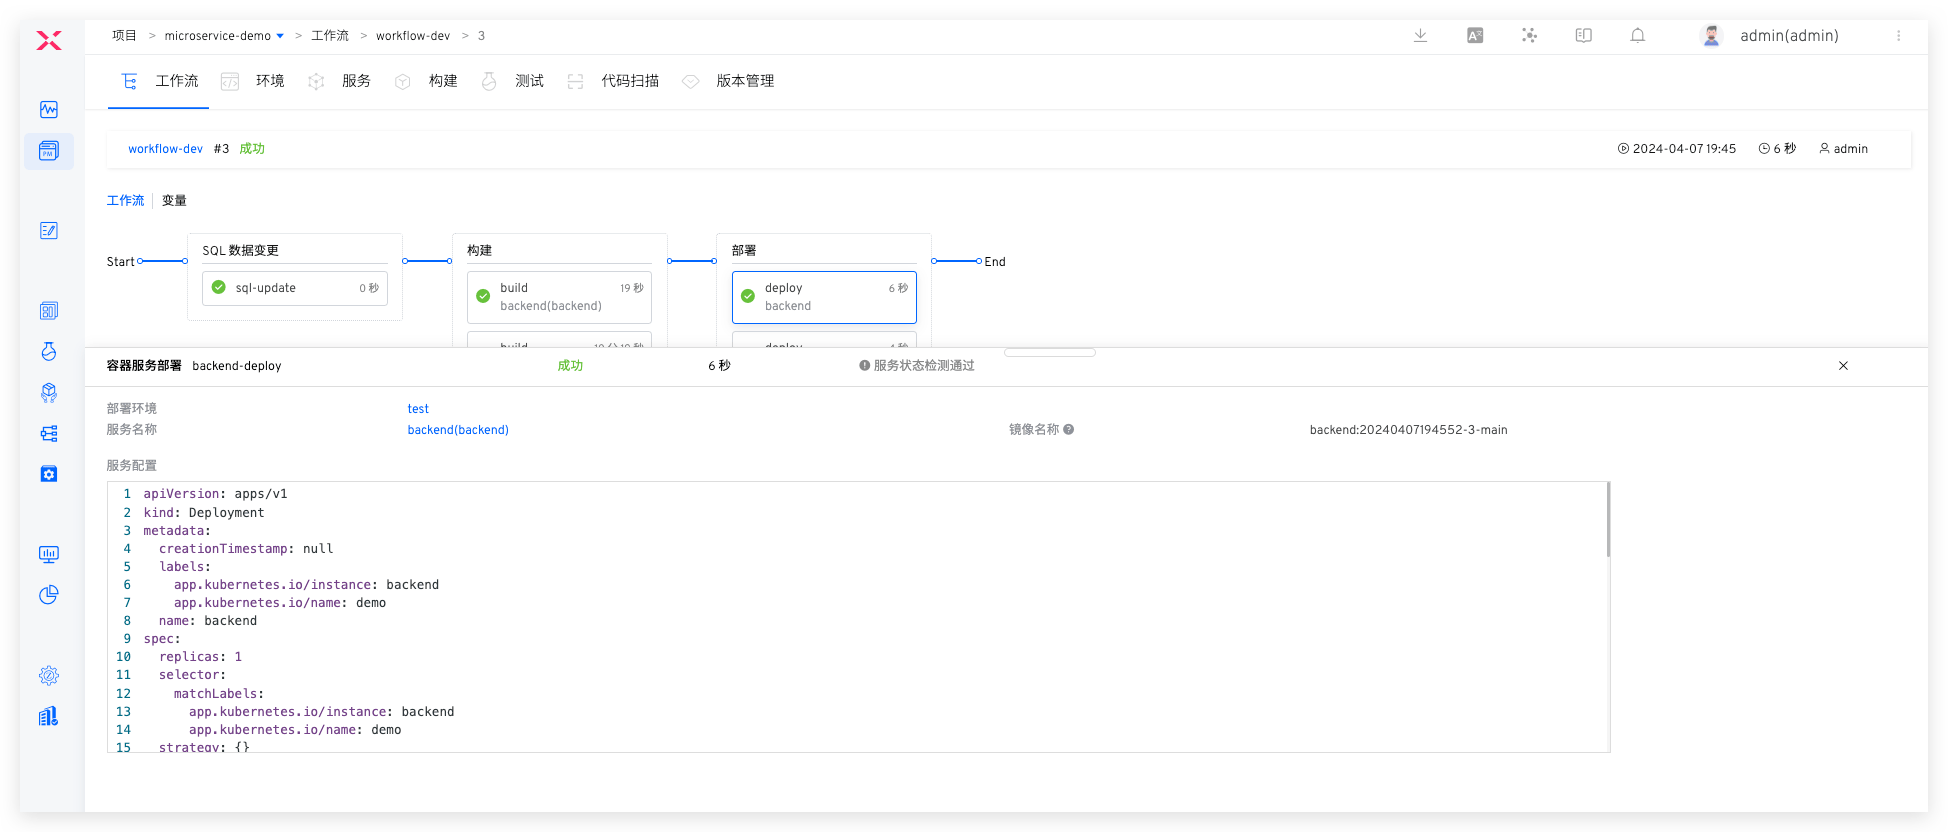Click the language translate icon
Image resolution: width=1948 pixels, height=832 pixels.
click(x=1475, y=35)
